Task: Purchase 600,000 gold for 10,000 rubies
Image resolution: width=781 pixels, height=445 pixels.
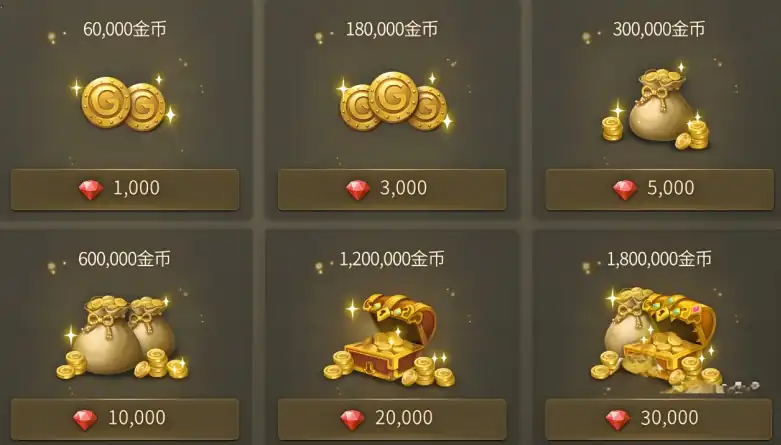Action: (125, 419)
